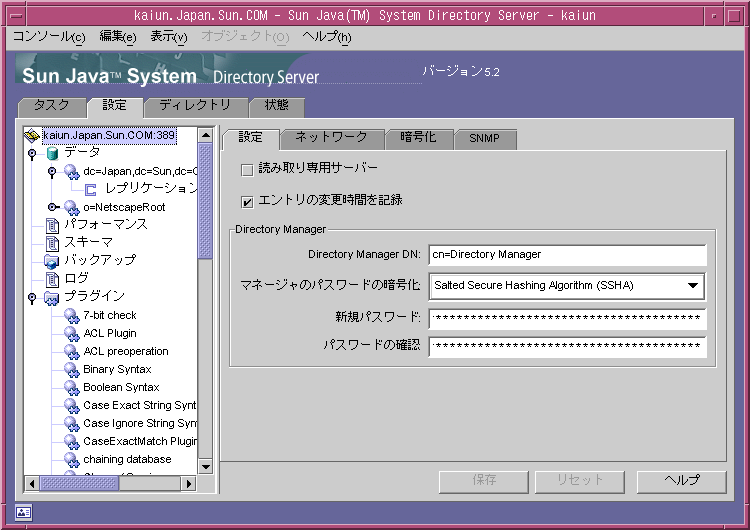Click the 新規パスワード field
Viewport: 750px width, 530px height.
tap(568, 319)
